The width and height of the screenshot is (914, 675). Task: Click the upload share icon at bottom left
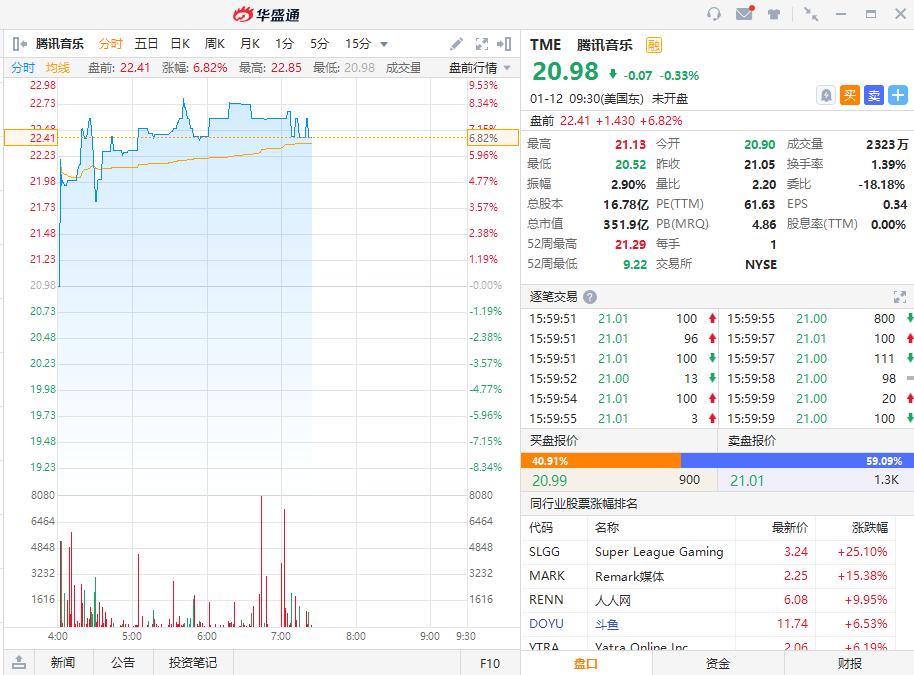point(19,662)
